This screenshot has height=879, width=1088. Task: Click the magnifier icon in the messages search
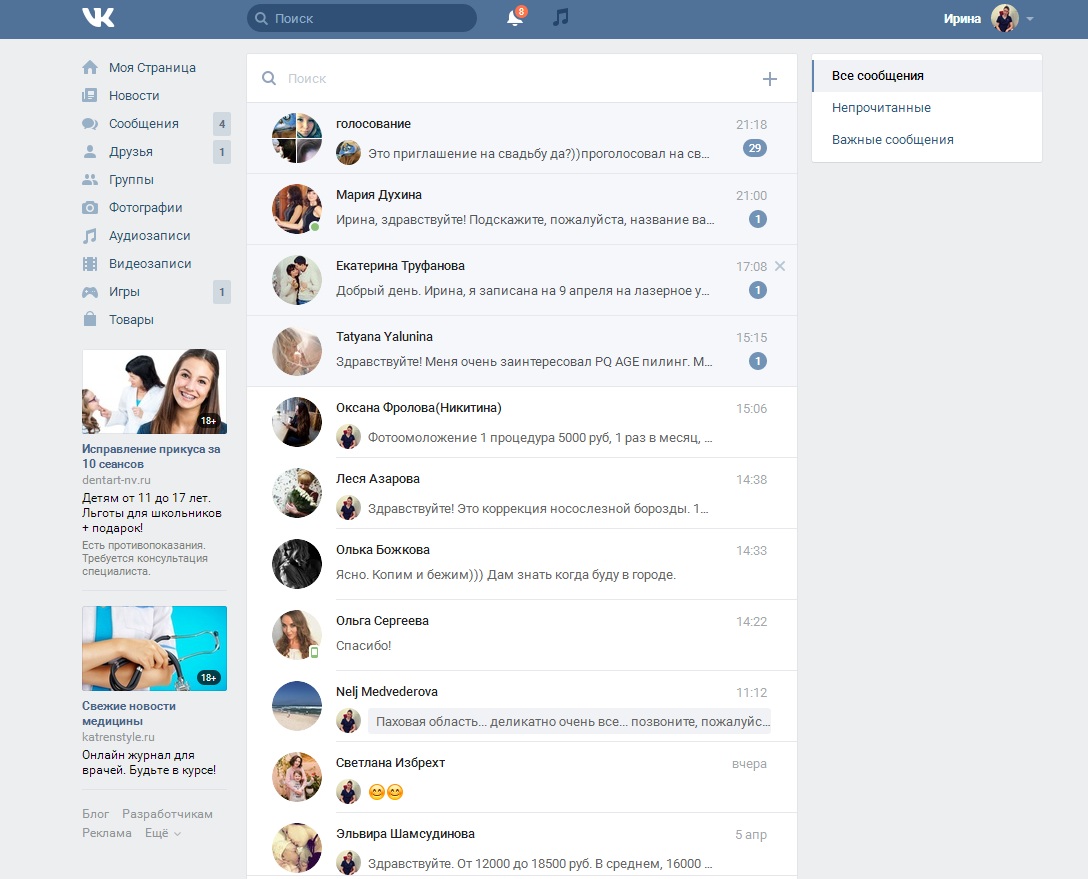pos(269,78)
